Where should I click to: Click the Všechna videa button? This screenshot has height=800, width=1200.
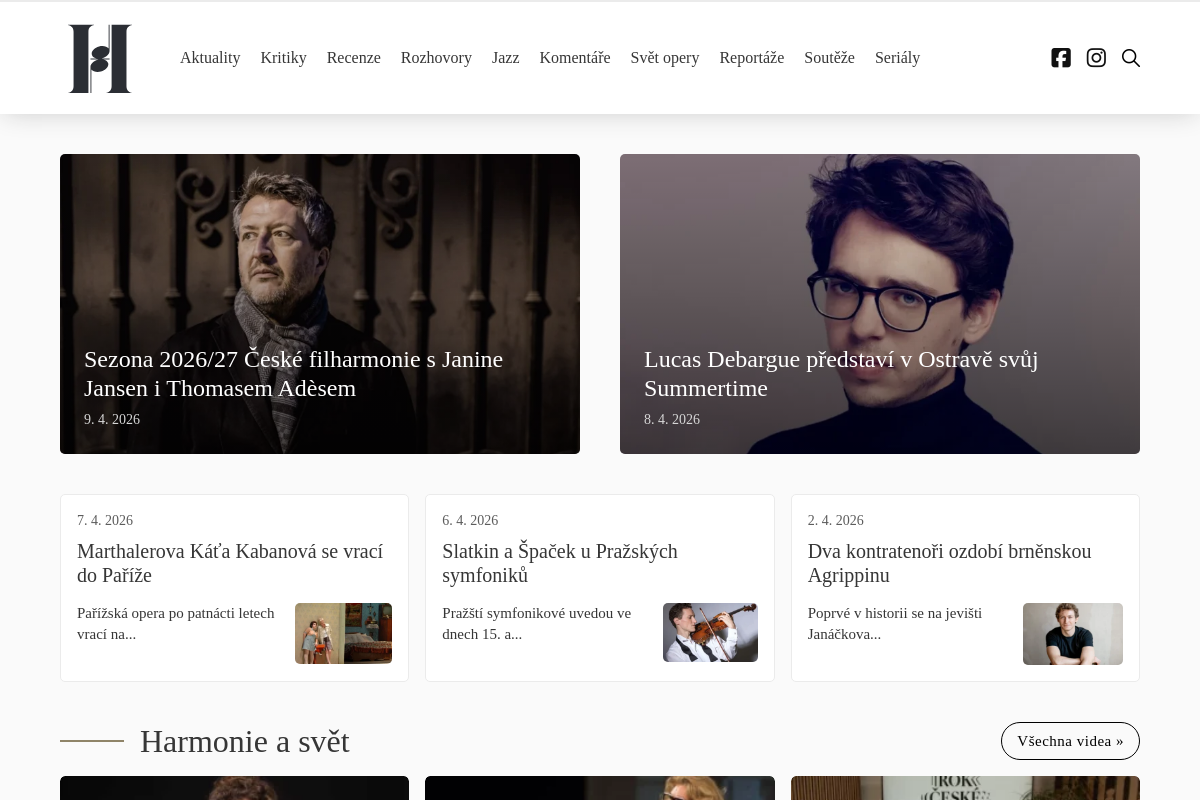point(1070,741)
